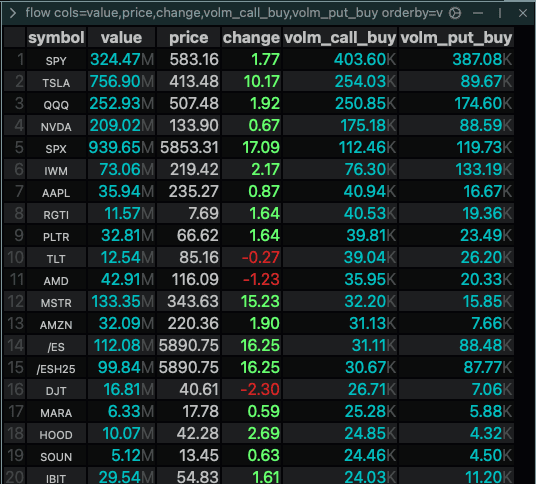Image resolution: width=536 pixels, height=484 pixels.
Task: Click the AMD change -1.23
Action: click(x=251, y=280)
